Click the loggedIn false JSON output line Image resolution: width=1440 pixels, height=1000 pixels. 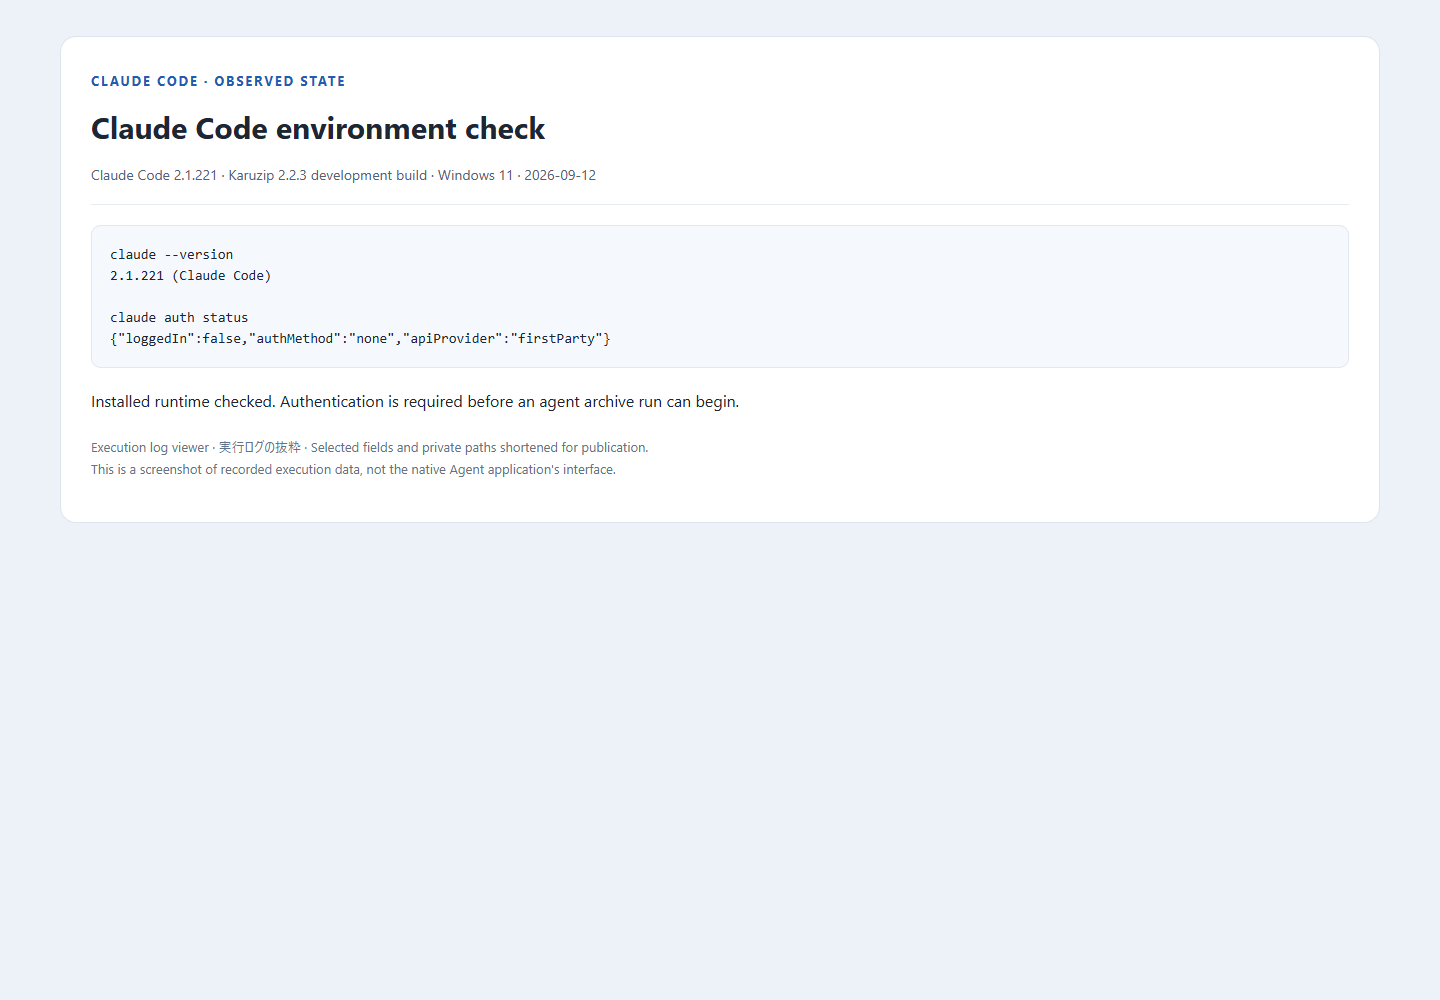(x=360, y=339)
